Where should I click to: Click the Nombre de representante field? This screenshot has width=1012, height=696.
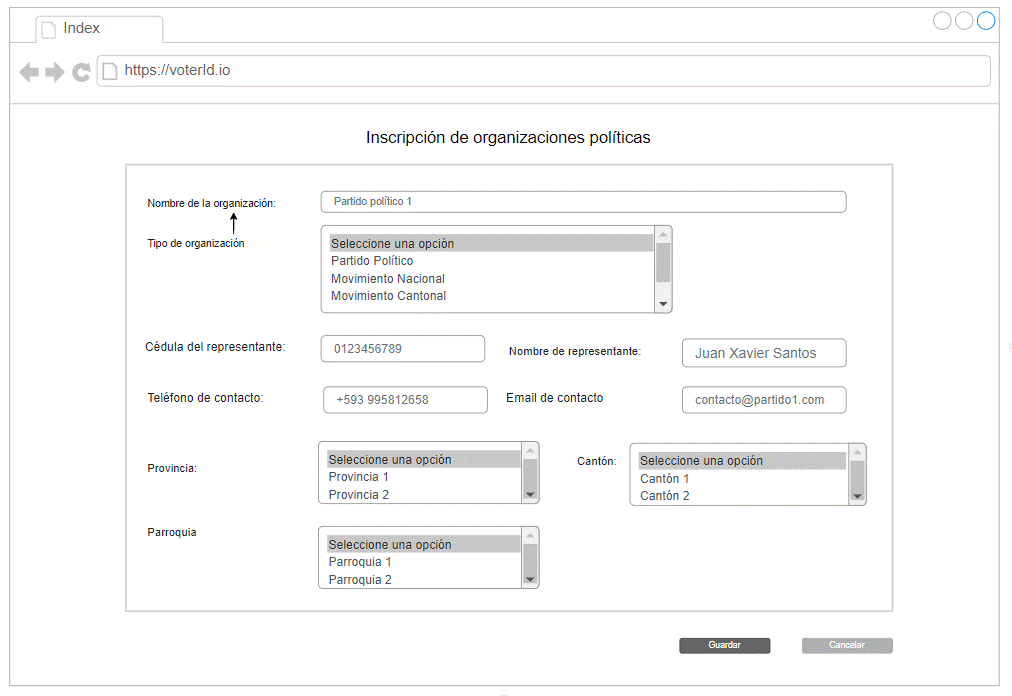coord(764,353)
